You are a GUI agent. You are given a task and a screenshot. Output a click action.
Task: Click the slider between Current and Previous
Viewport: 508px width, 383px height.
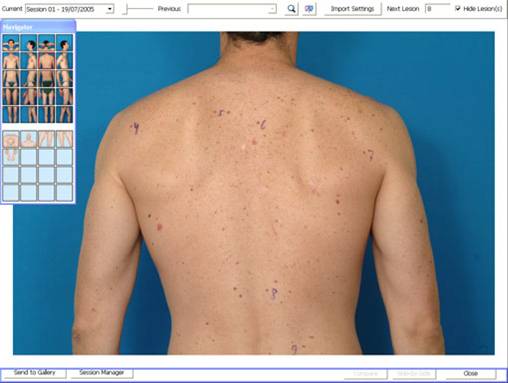(x=138, y=9)
